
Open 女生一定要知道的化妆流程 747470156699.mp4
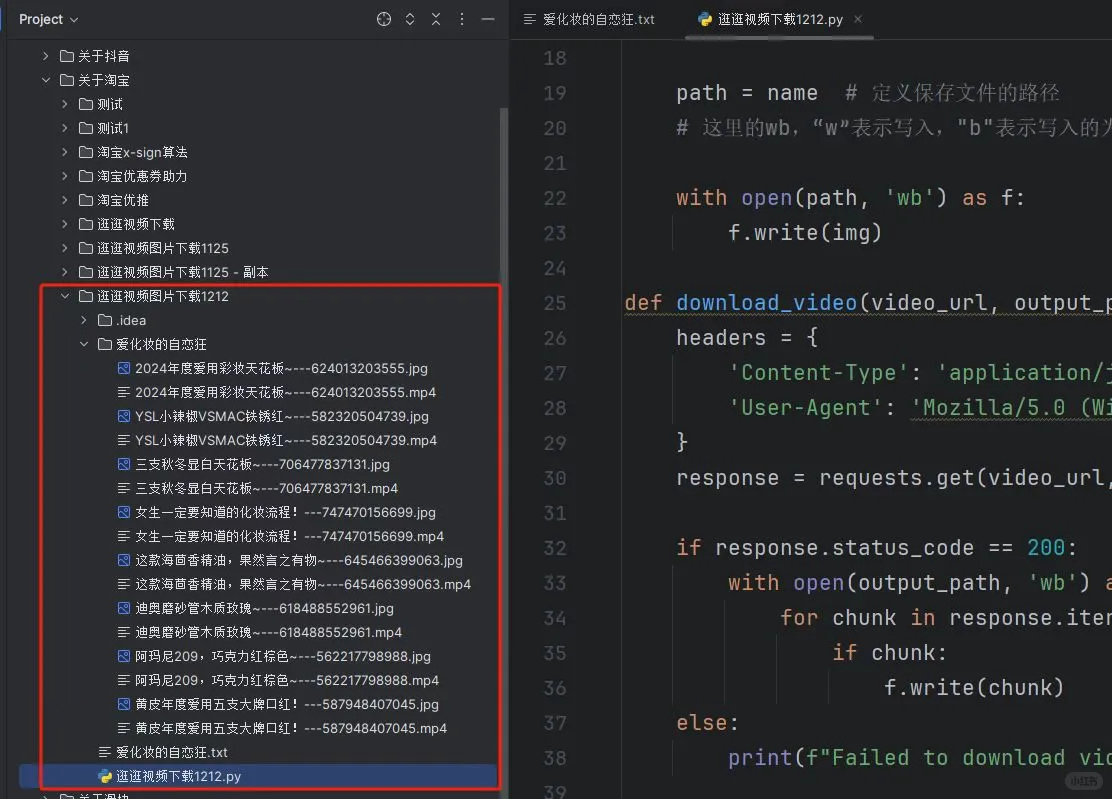tap(289, 536)
